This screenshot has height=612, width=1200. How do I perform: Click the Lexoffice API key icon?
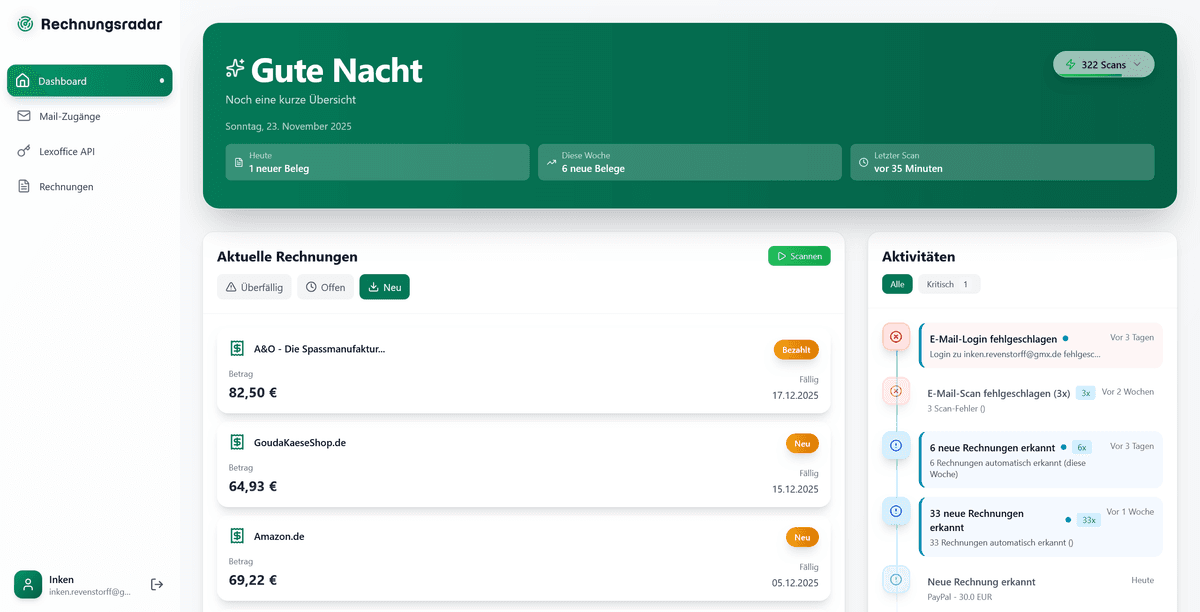[x=22, y=151]
